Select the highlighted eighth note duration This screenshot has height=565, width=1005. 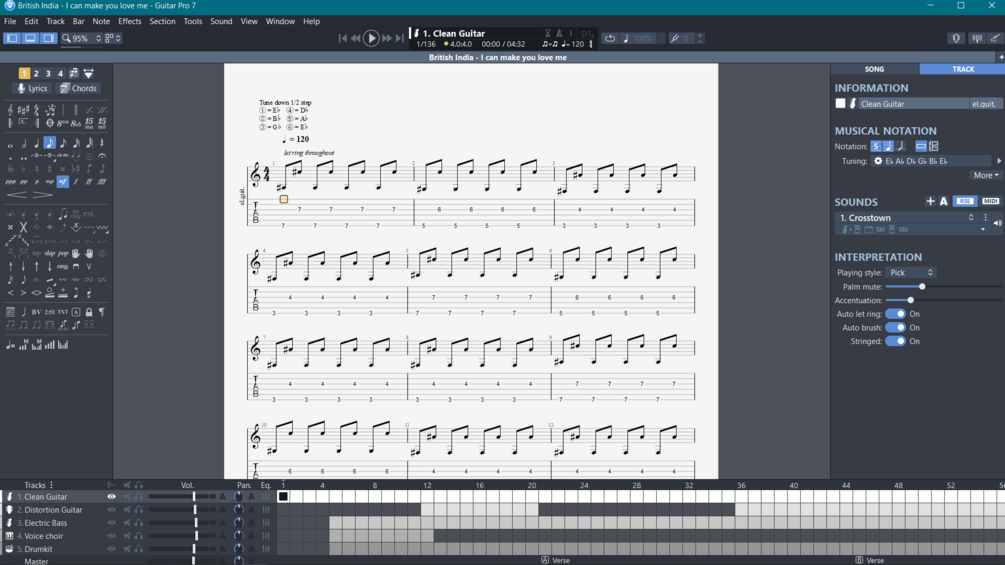pyautogui.click(x=49, y=143)
